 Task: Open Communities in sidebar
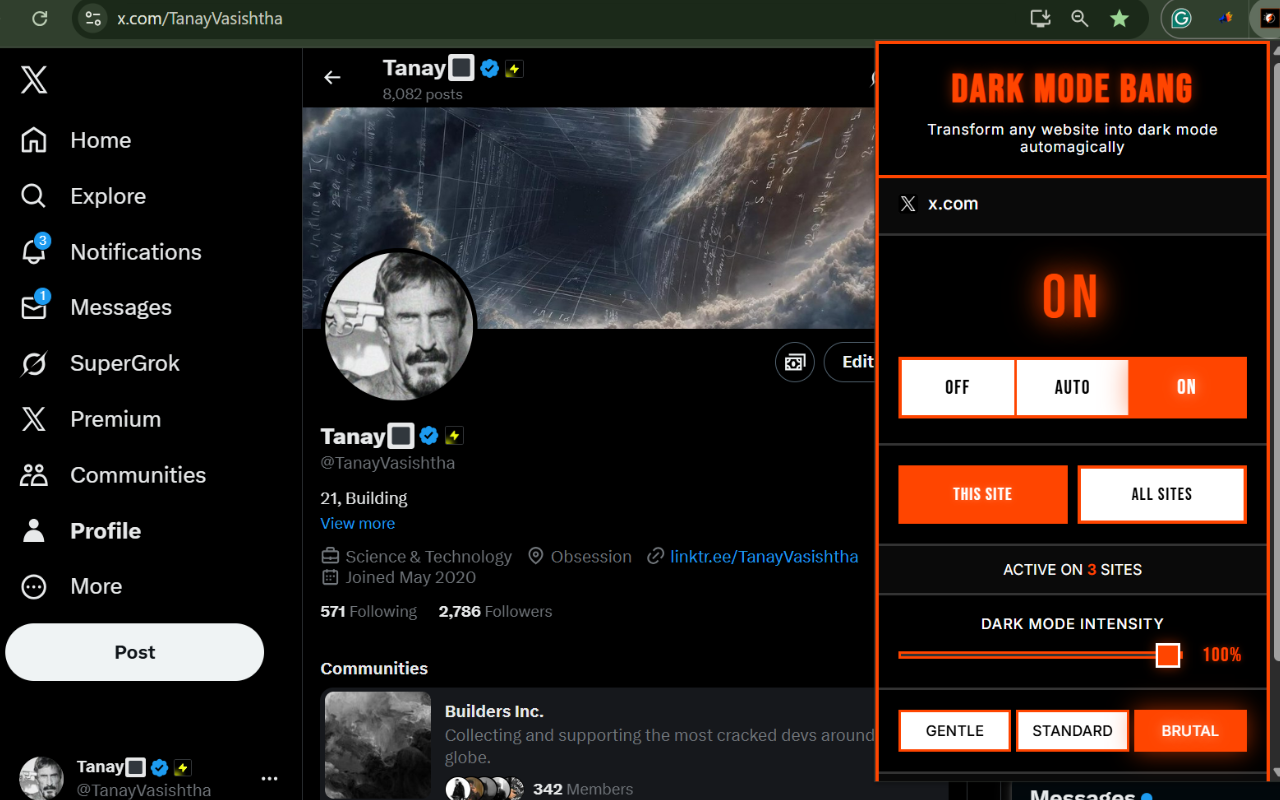click(113, 475)
